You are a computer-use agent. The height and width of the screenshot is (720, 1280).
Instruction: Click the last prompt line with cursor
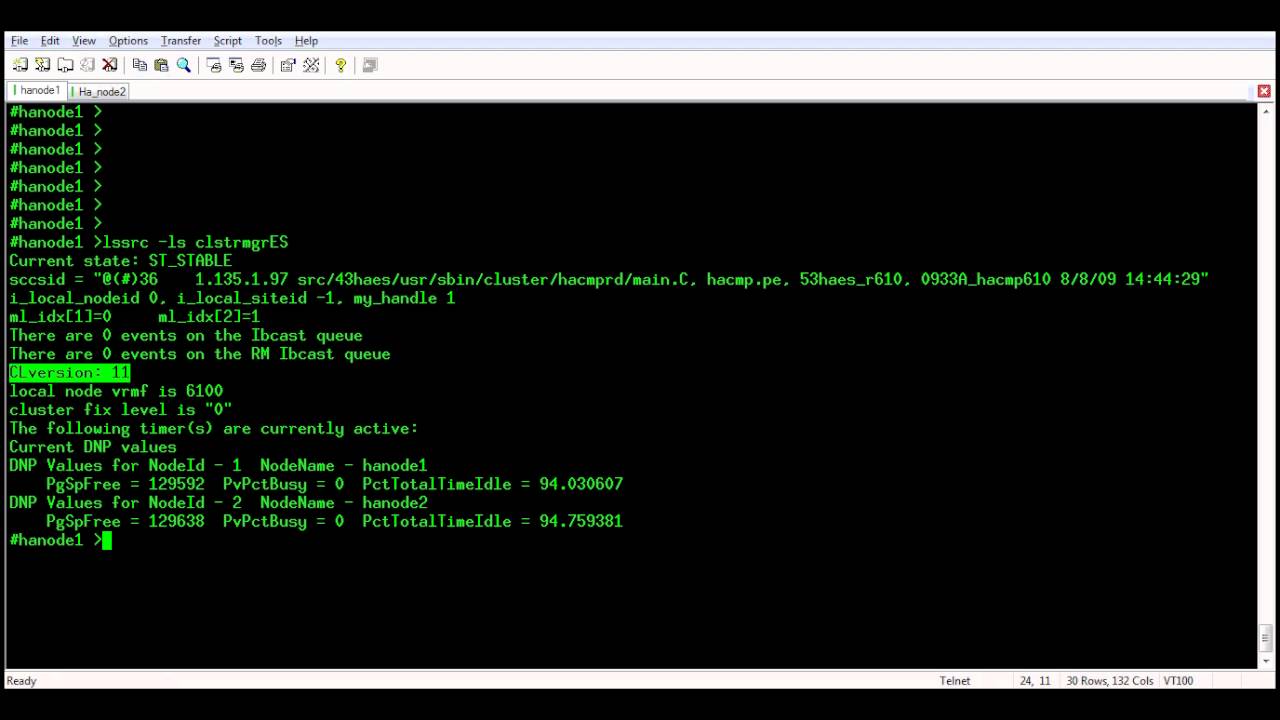60,540
